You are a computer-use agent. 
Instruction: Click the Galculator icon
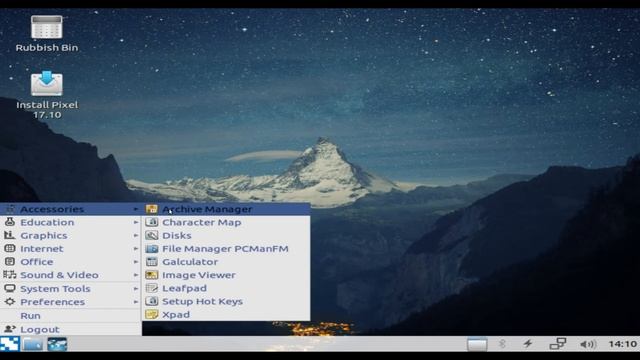coord(151,262)
